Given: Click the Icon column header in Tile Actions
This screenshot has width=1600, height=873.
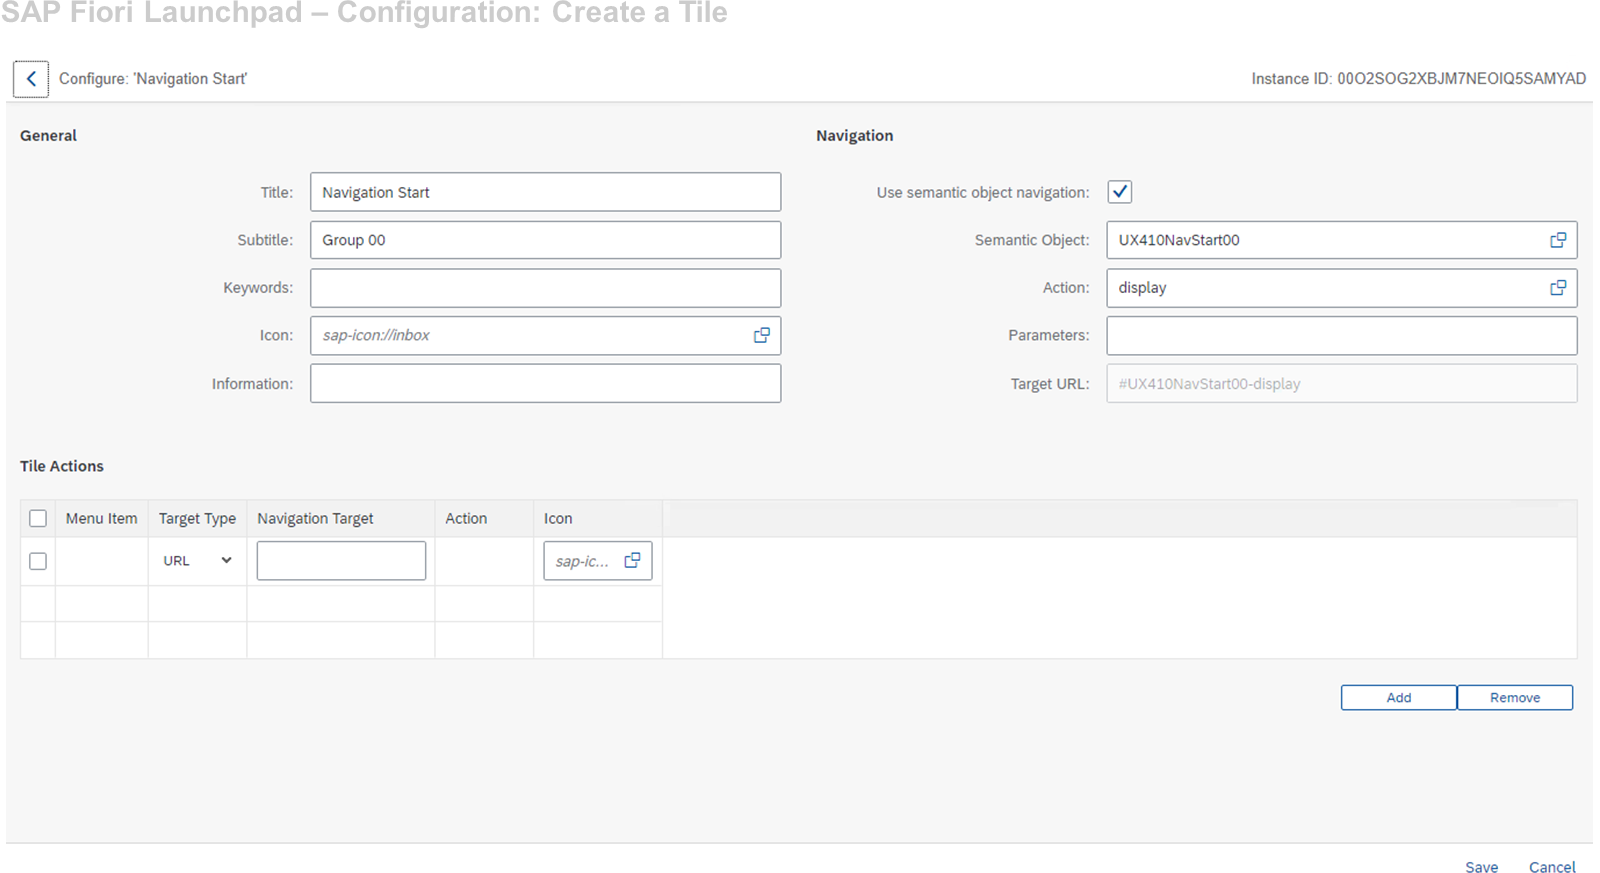Looking at the screenshot, I should click(597, 518).
